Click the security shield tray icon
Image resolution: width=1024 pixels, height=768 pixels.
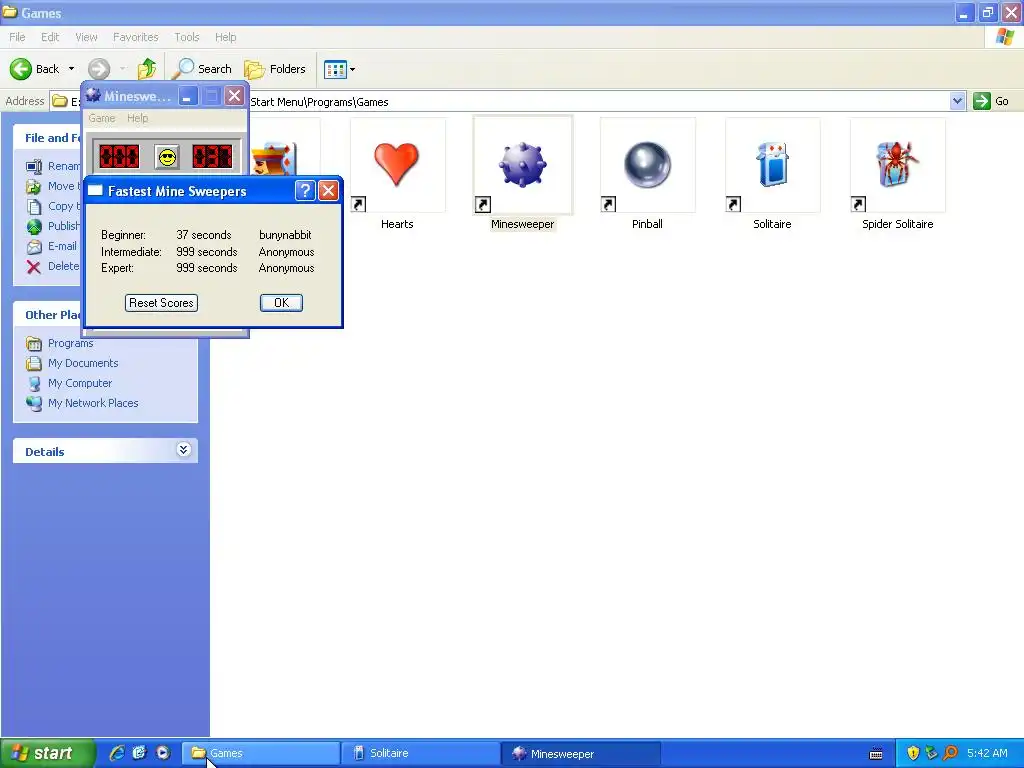coord(913,753)
